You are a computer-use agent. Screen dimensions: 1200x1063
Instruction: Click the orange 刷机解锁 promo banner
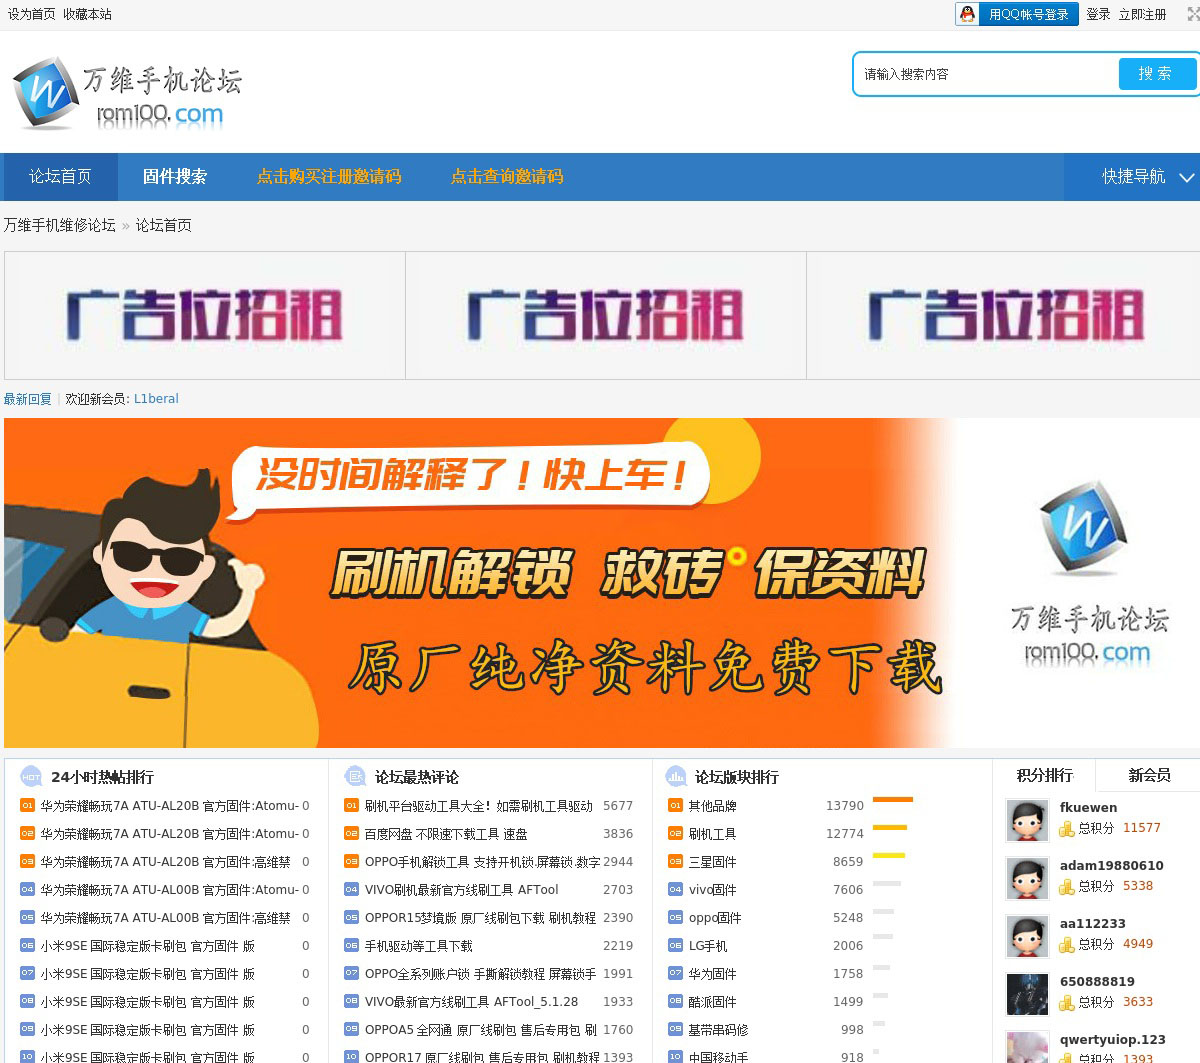click(x=602, y=583)
